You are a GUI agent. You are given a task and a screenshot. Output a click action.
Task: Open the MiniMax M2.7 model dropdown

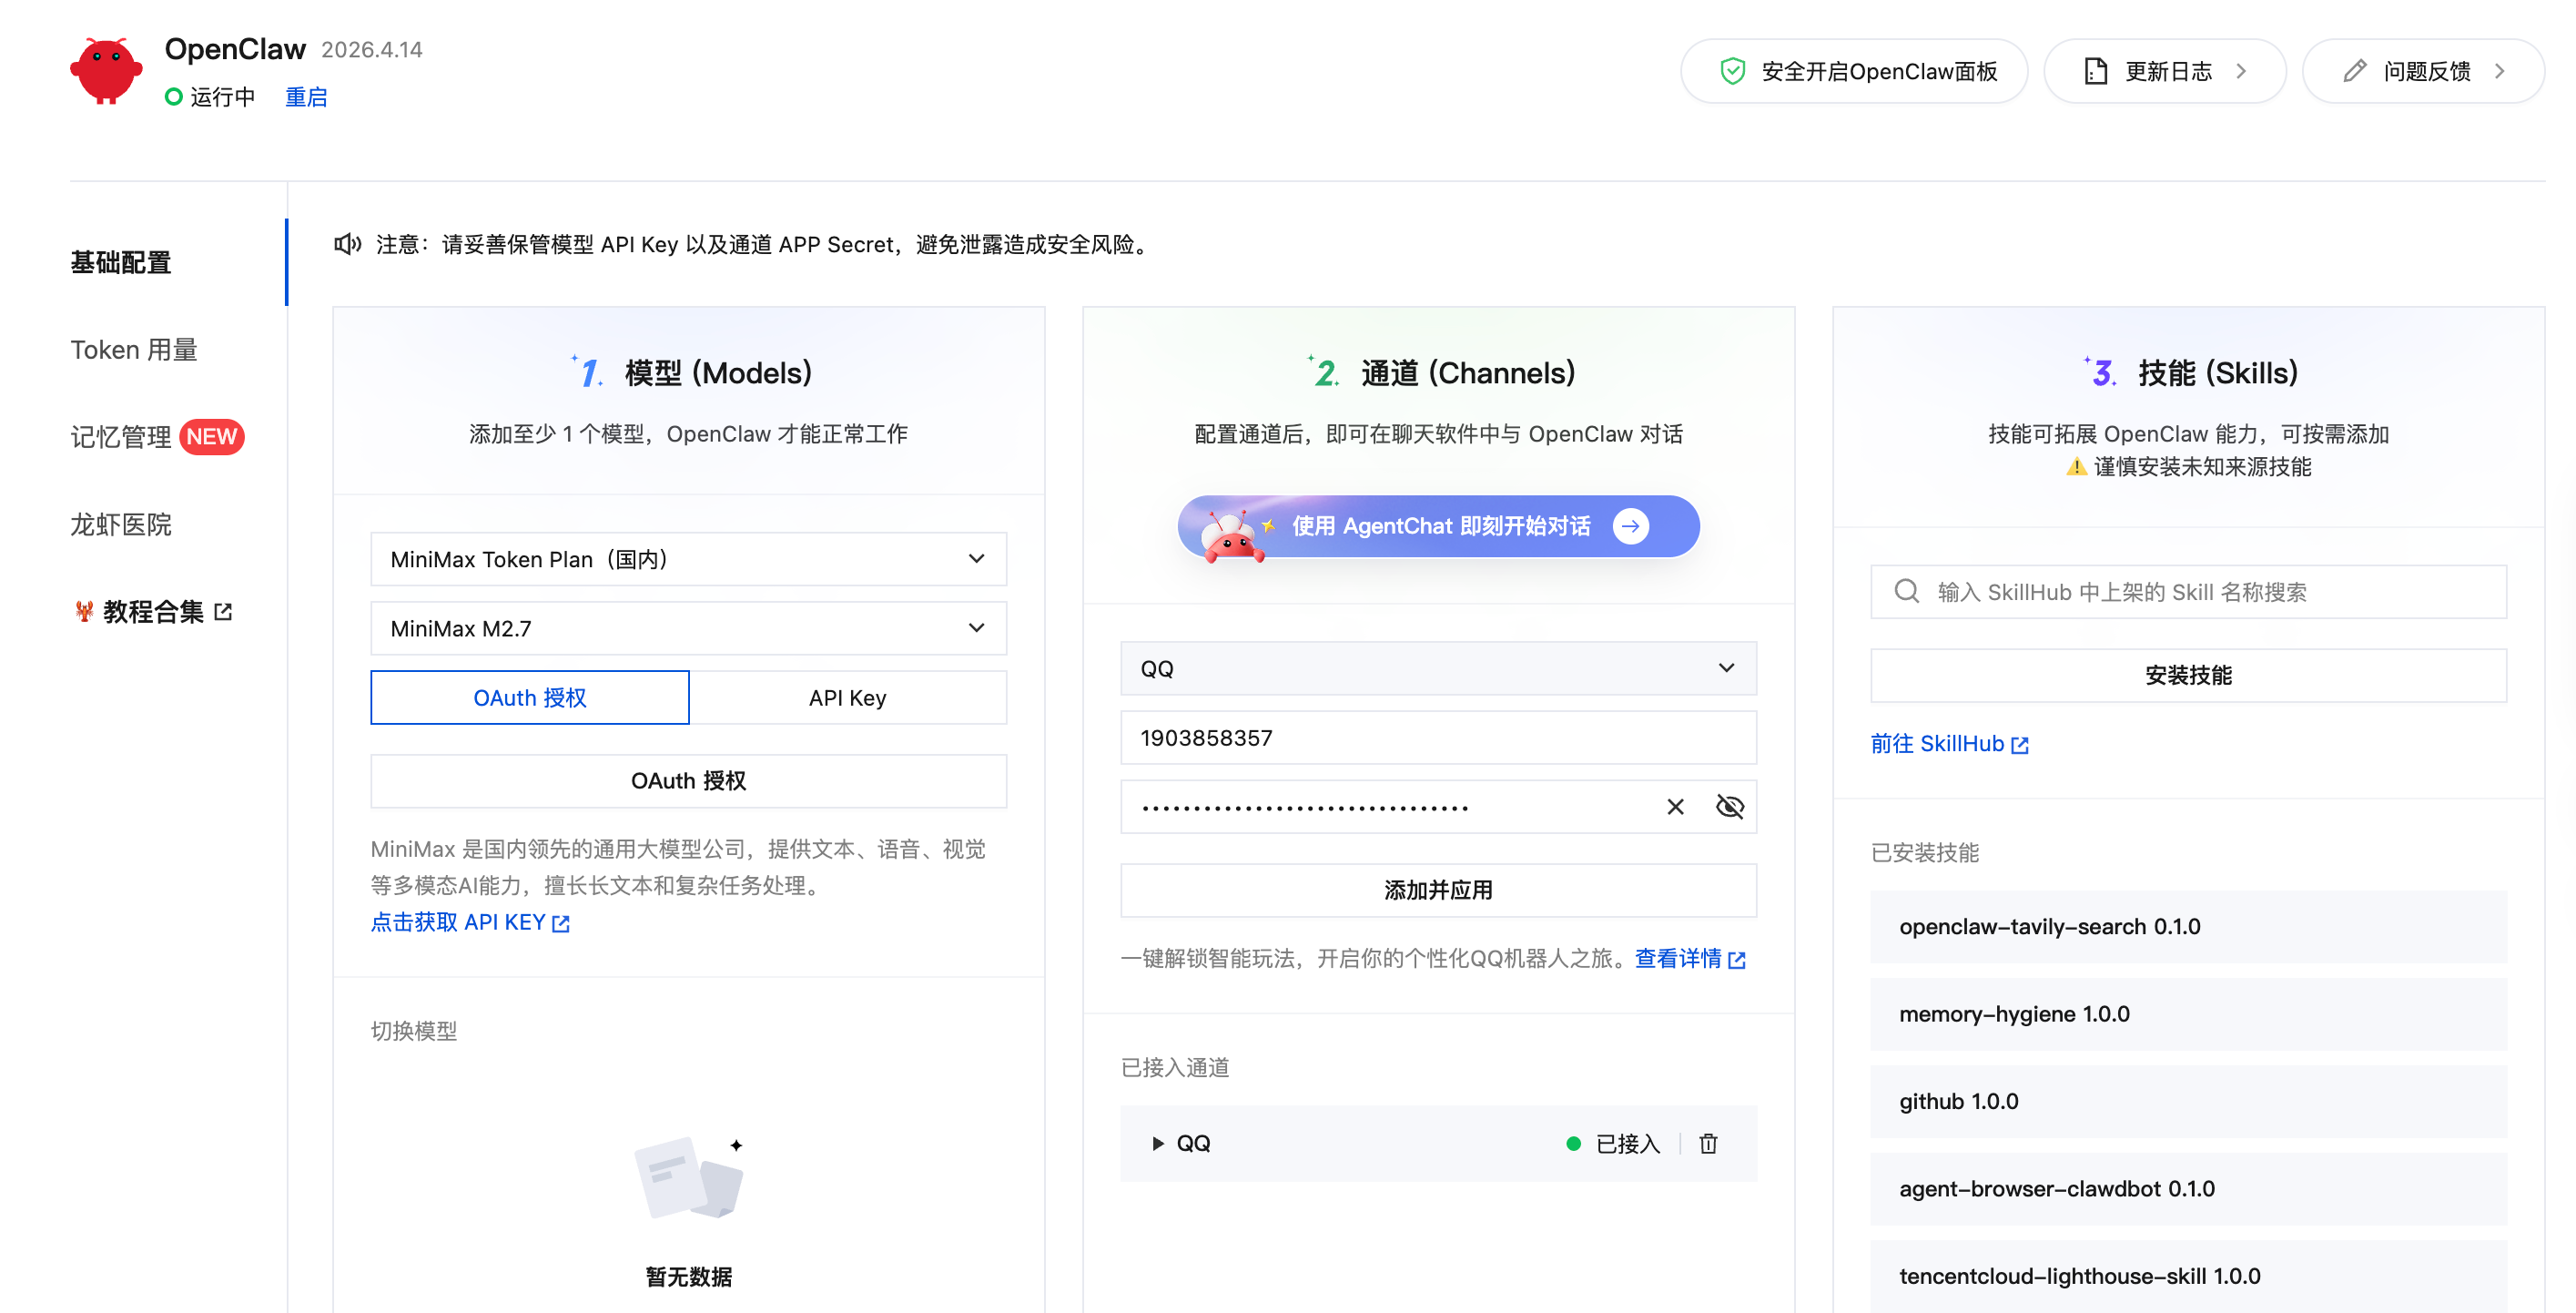point(688,628)
